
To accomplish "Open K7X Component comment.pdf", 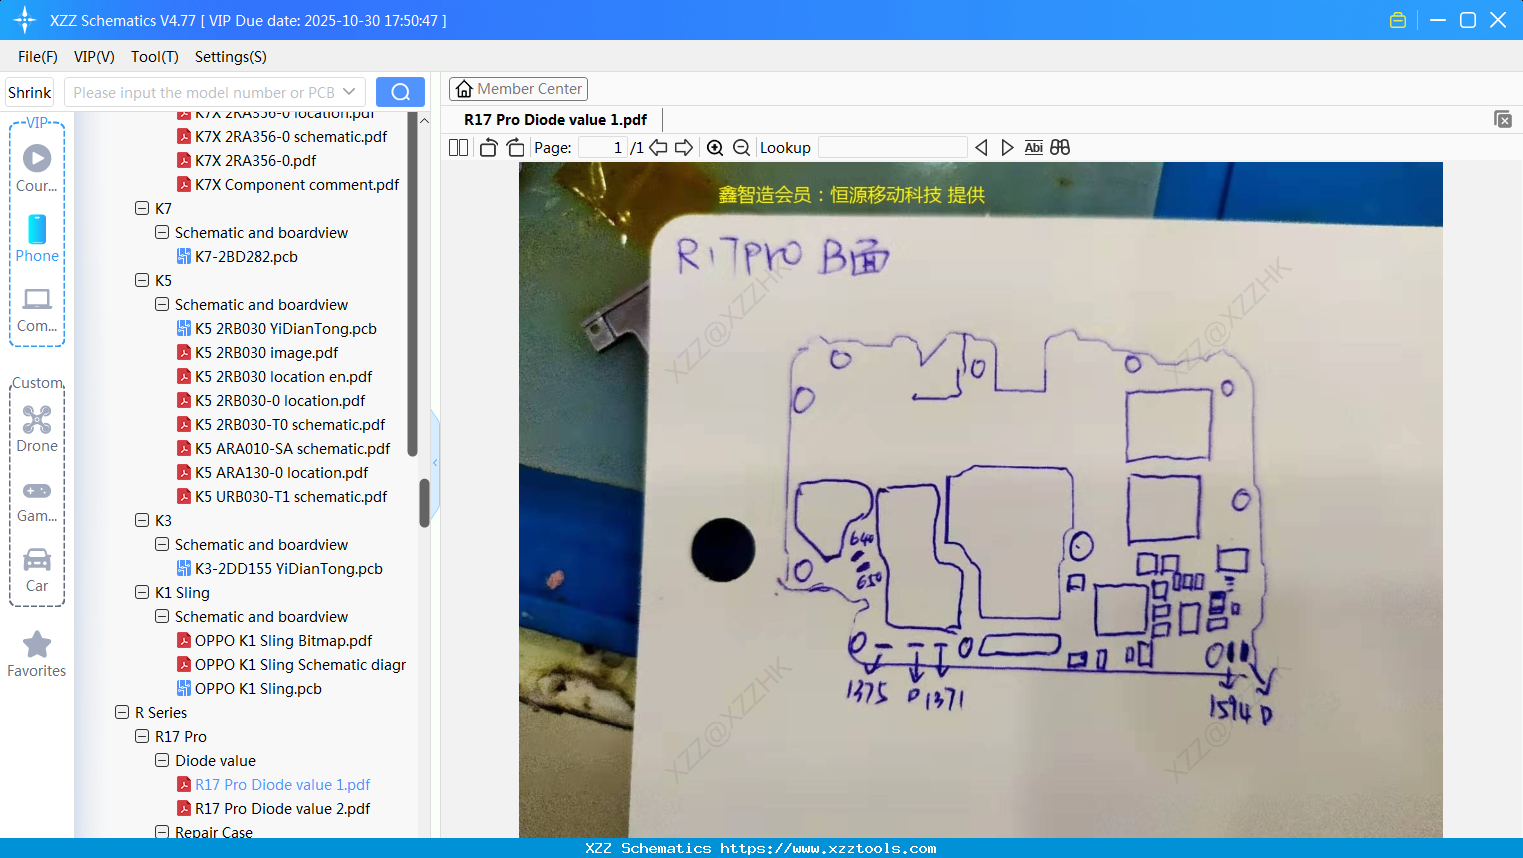I will [x=297, y=184].
